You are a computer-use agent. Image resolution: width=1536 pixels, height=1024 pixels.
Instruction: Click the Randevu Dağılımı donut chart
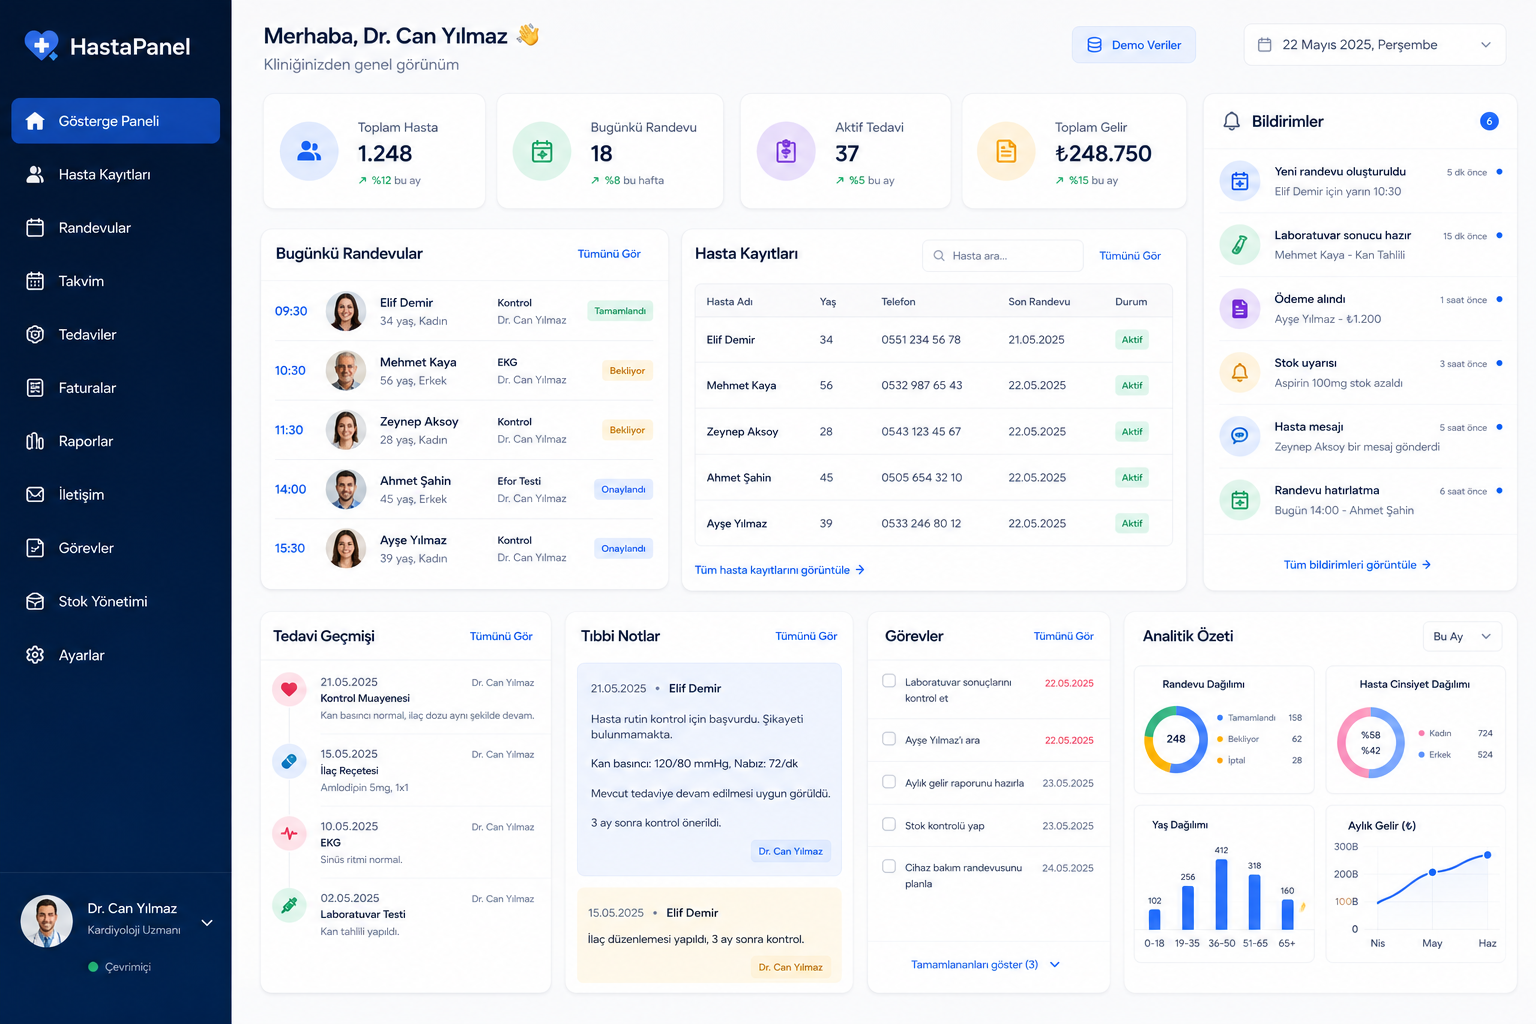point(1176,739)
